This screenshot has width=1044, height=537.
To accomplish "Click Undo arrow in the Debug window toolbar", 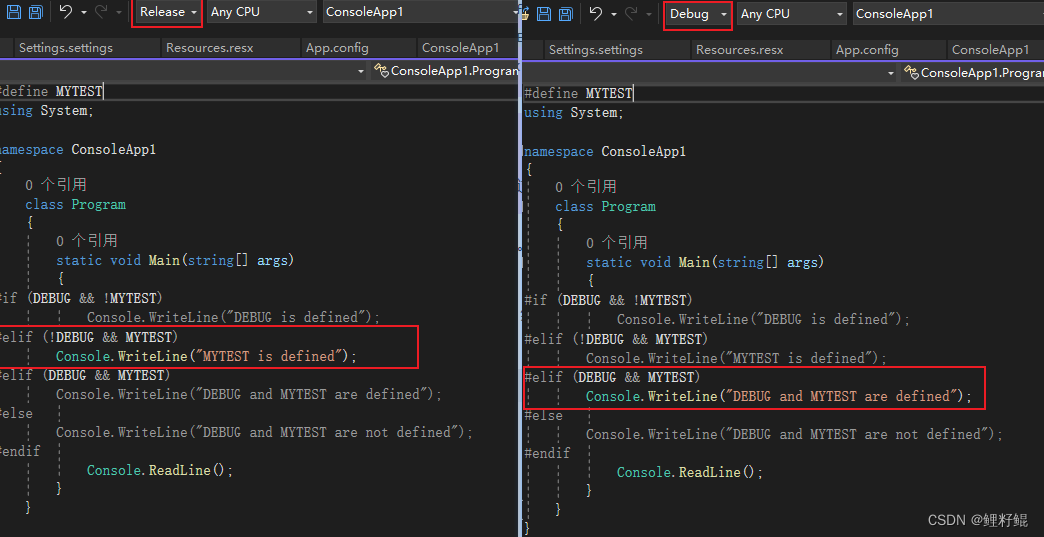I will [x=596, y=14].
